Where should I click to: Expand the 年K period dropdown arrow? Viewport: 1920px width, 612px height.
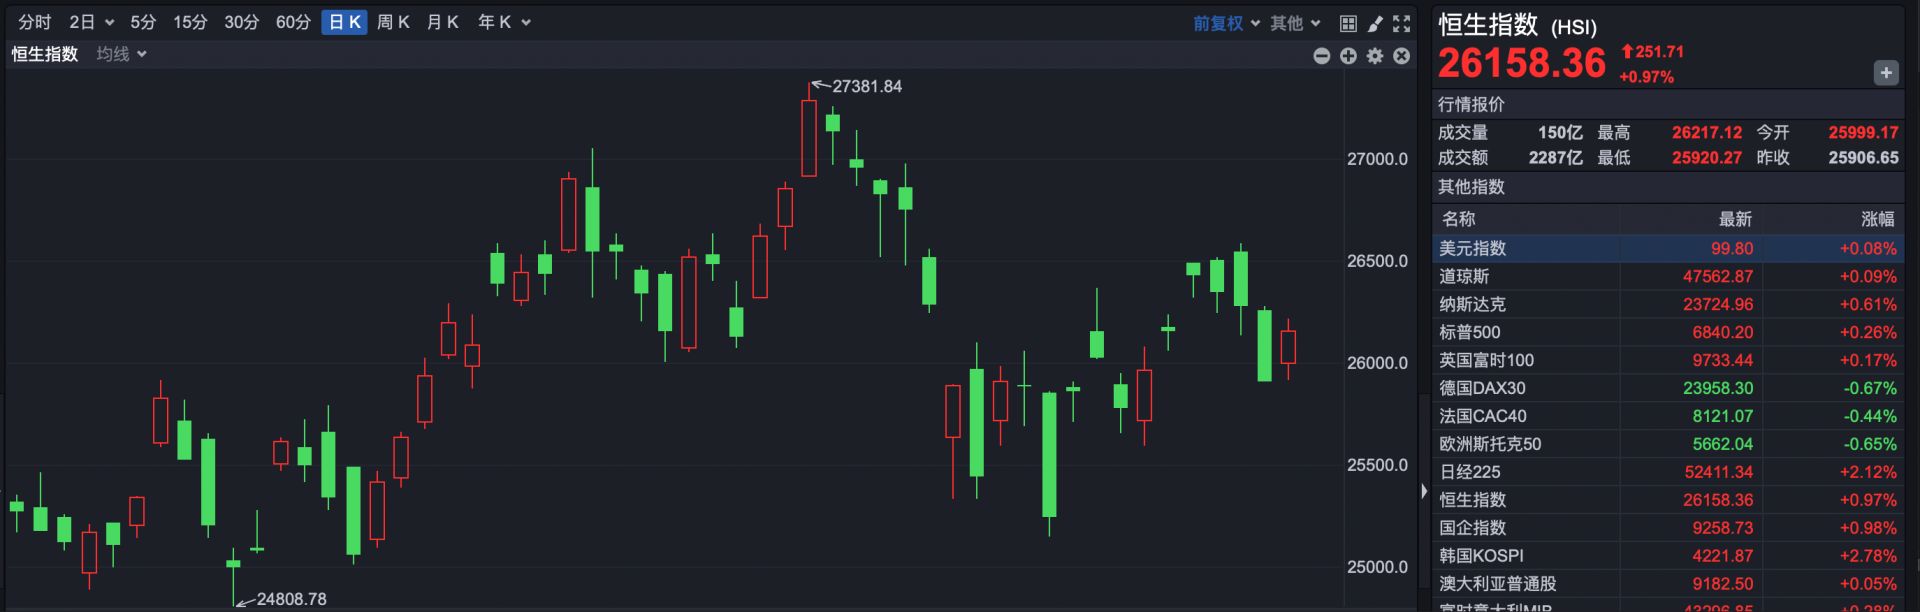(x=527, y=23)
